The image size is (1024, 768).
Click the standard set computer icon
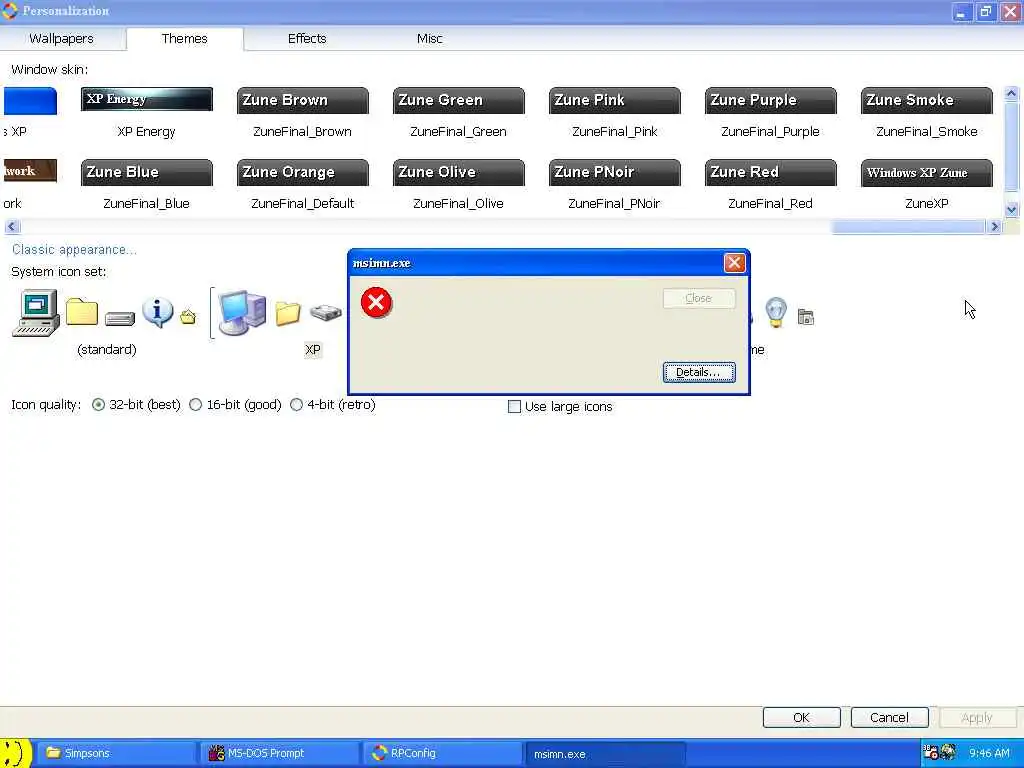pyautogui.click(x=36, y=313)
